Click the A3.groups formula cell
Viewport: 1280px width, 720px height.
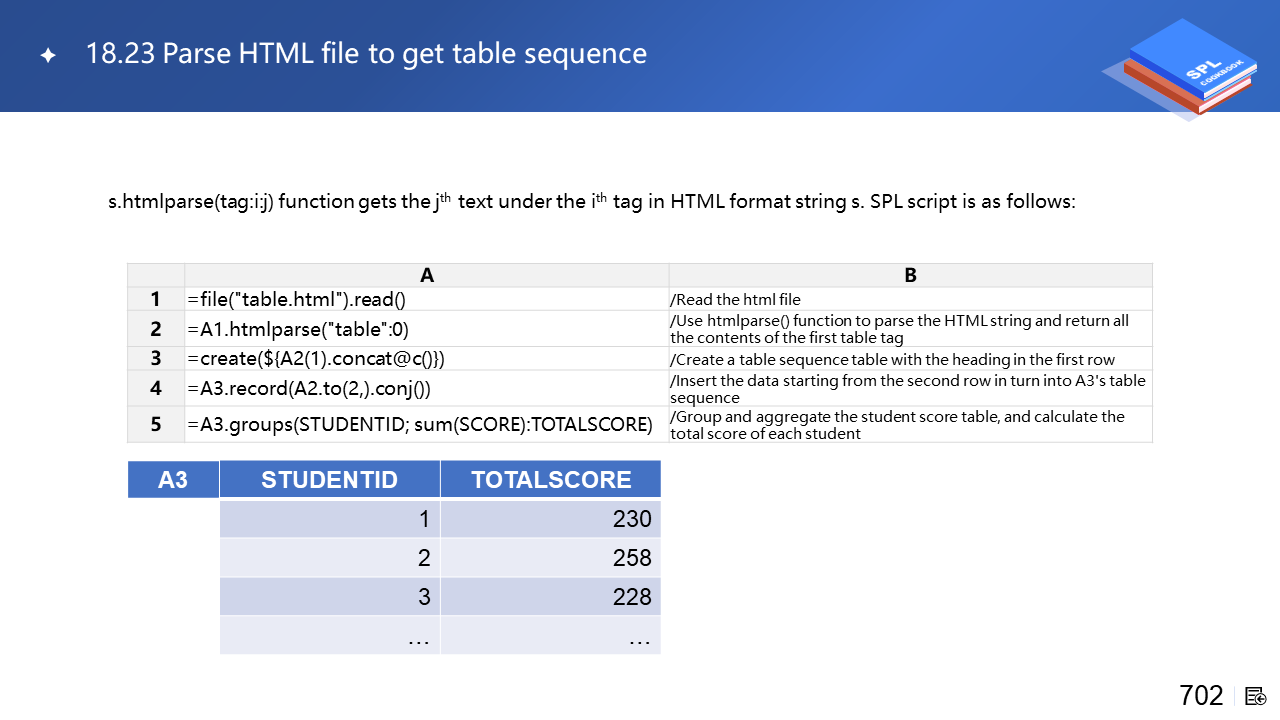pyautogui.click(x=420, y=424)
